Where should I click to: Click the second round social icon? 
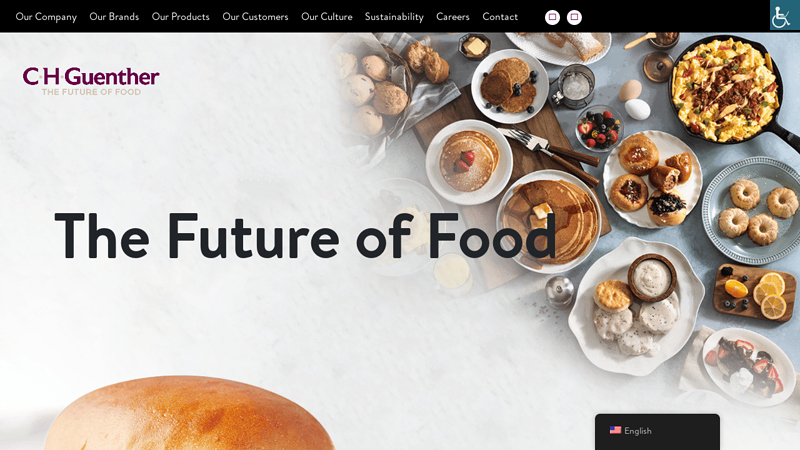tap(574, 17)
